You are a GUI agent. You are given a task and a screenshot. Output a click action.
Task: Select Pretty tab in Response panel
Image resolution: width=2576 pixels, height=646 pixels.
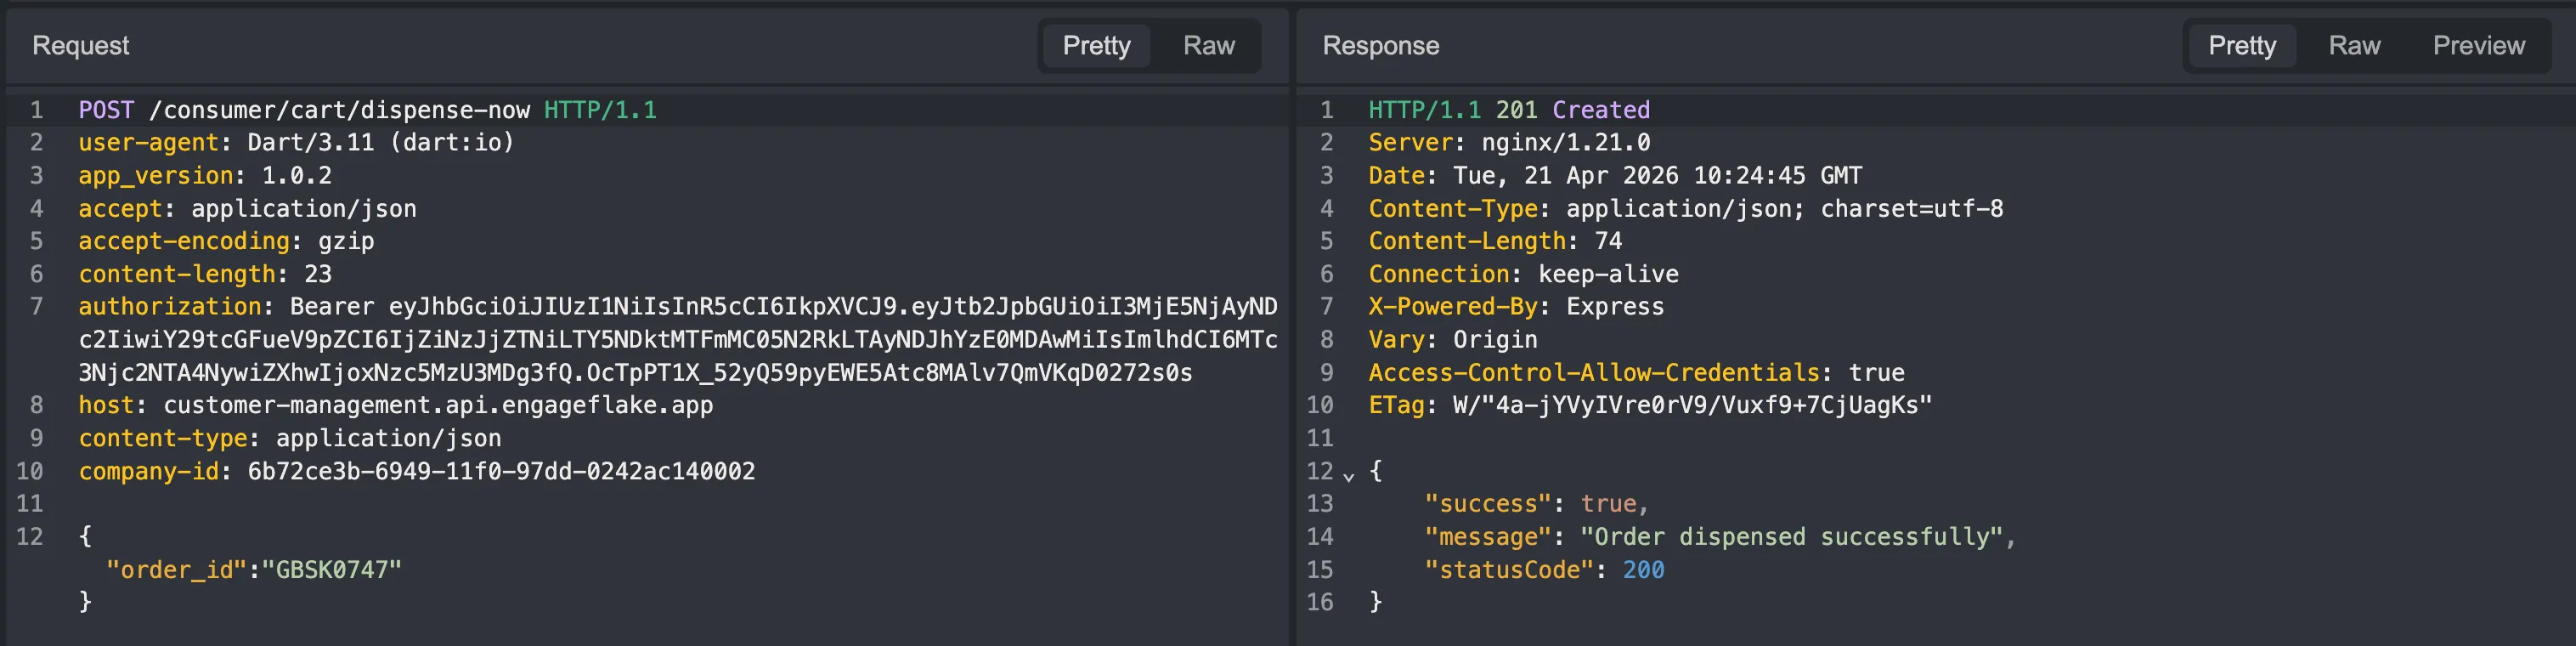(x=2241, y=46)
